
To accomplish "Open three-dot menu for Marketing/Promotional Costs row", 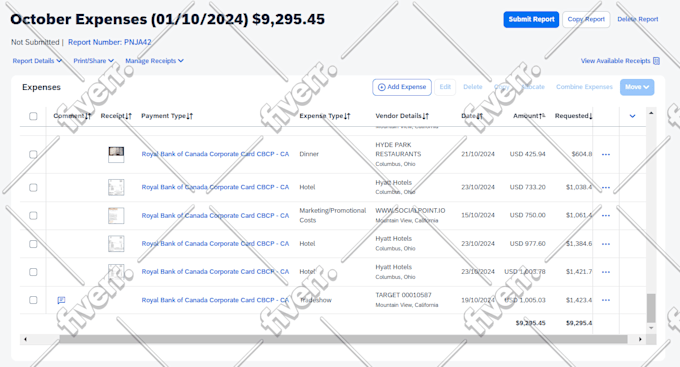I will click(x=606, y=216).
